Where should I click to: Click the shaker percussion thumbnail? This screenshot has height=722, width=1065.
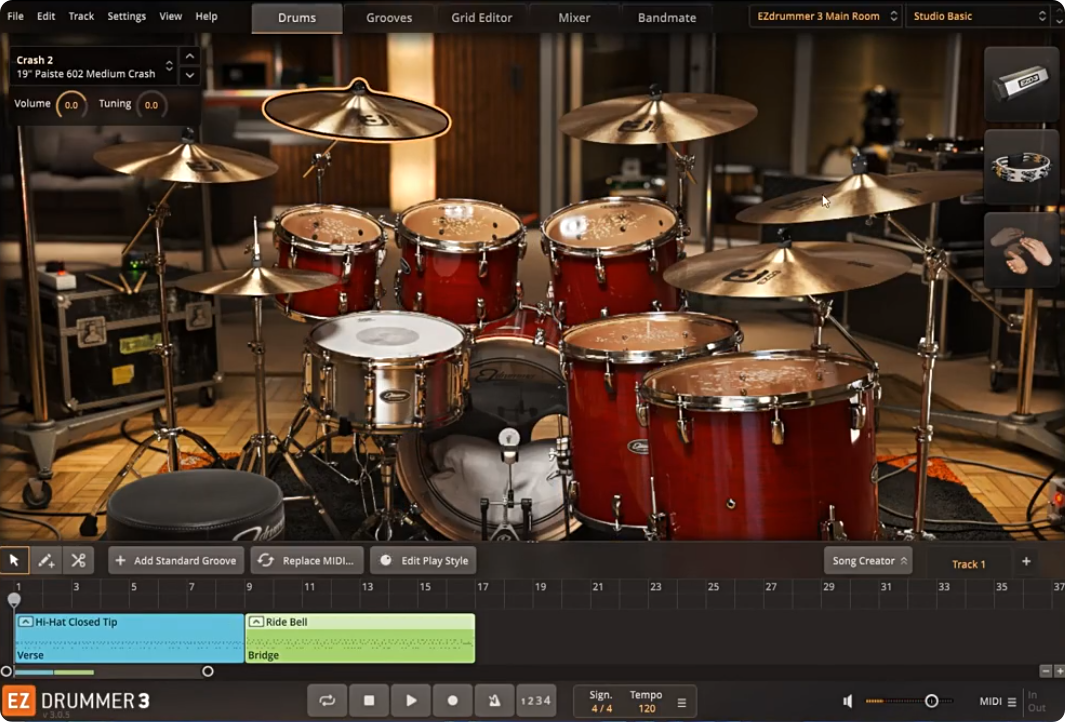click(x=1021, y=84)
